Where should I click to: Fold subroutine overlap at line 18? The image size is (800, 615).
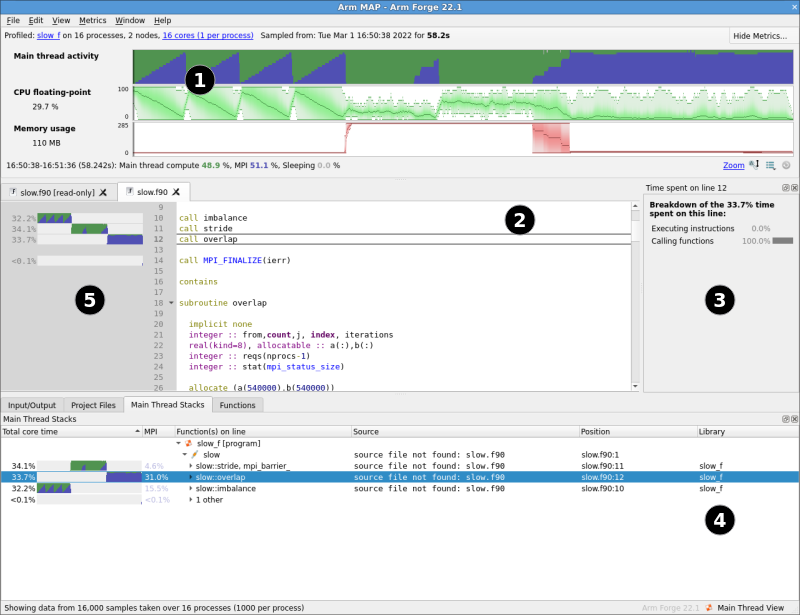tap(171, 303)
